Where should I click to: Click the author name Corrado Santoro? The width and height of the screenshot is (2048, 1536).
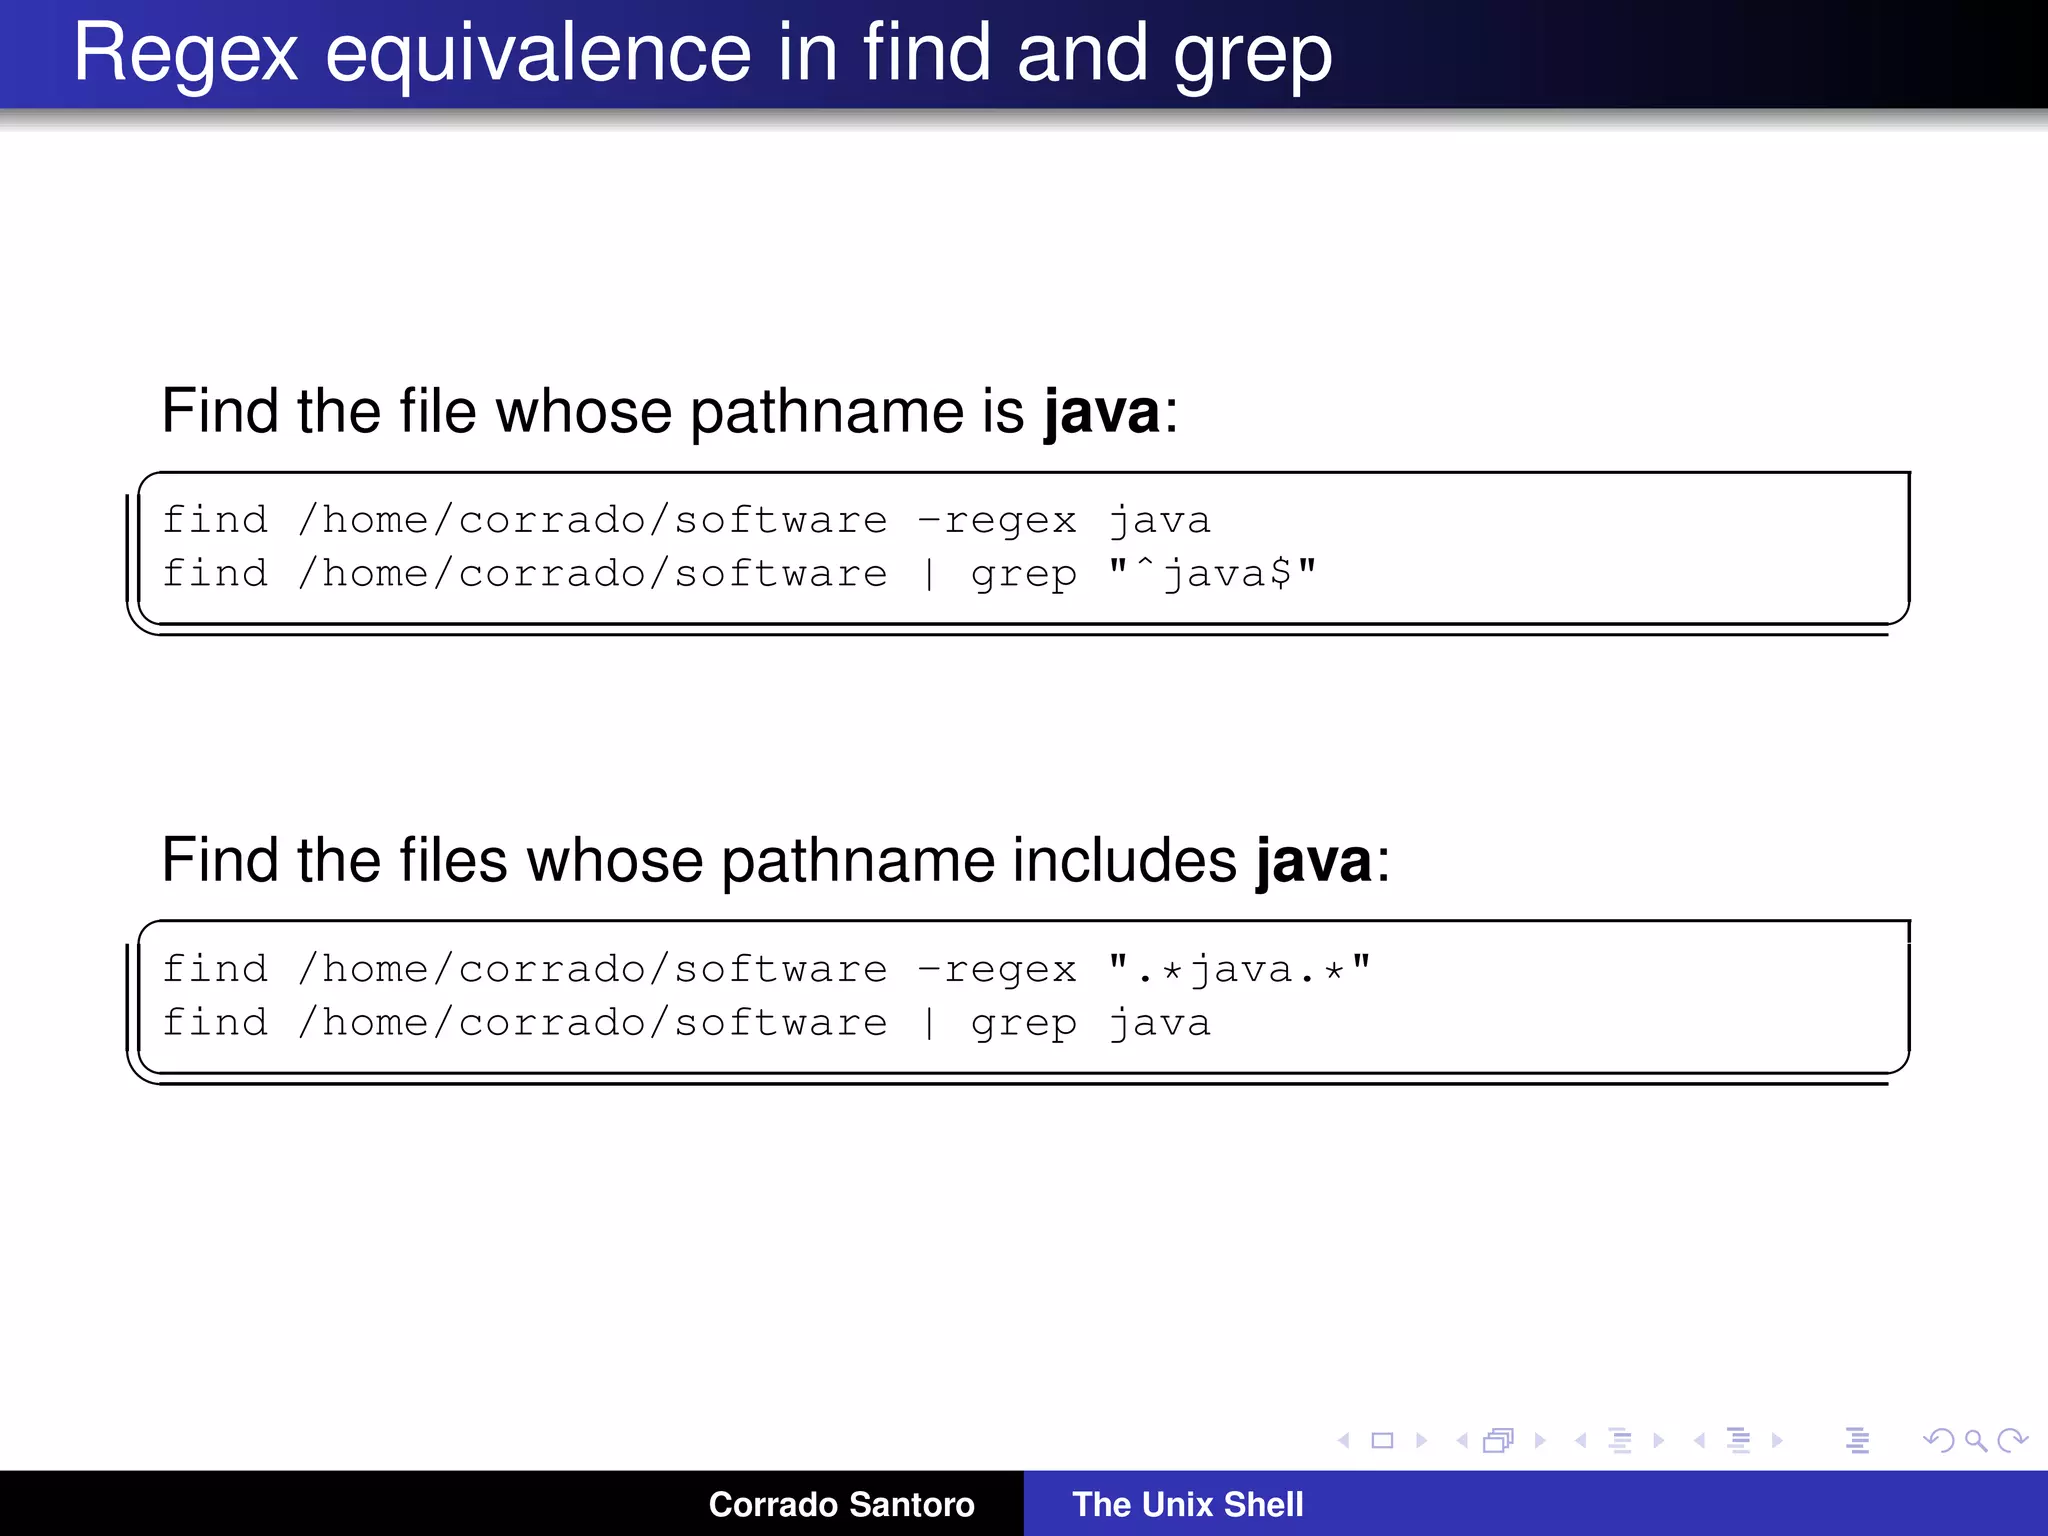pyautogui.click(x=841, y=1504)
